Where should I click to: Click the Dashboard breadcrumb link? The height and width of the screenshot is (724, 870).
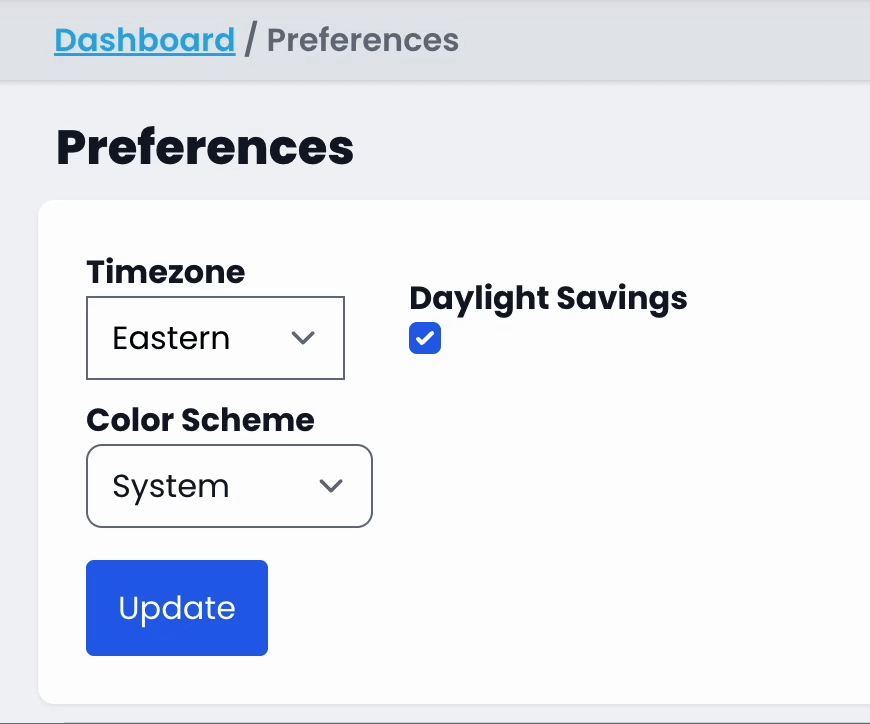point(144,41)
